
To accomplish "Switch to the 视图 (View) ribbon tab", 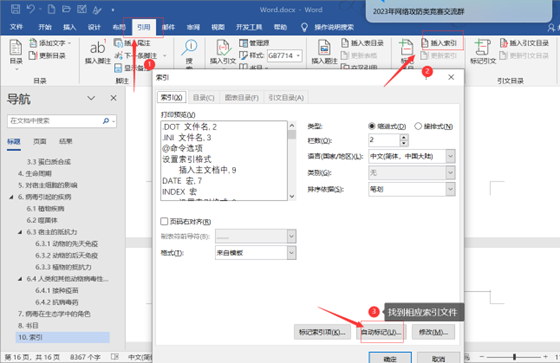I will click(218, 27).
